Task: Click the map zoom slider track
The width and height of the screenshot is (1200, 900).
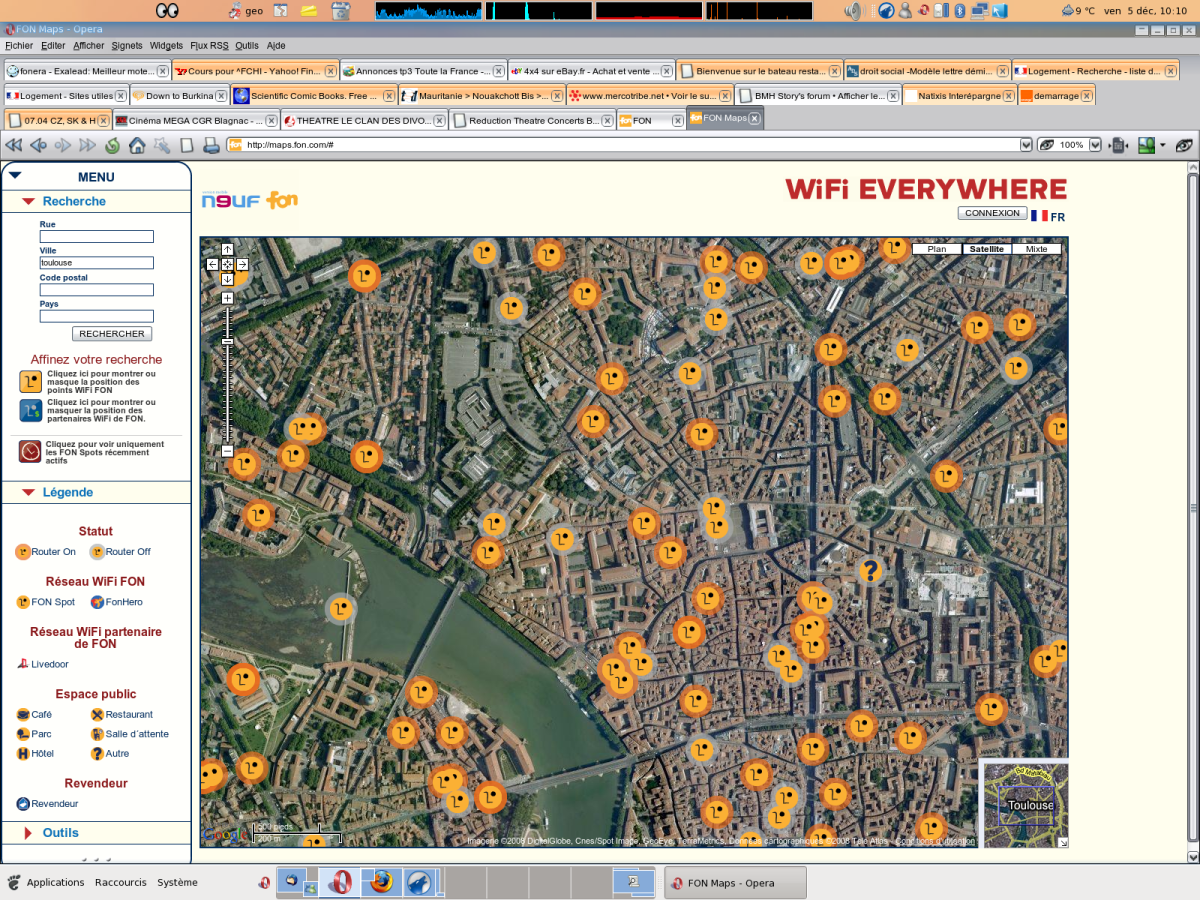Action: 228,390
